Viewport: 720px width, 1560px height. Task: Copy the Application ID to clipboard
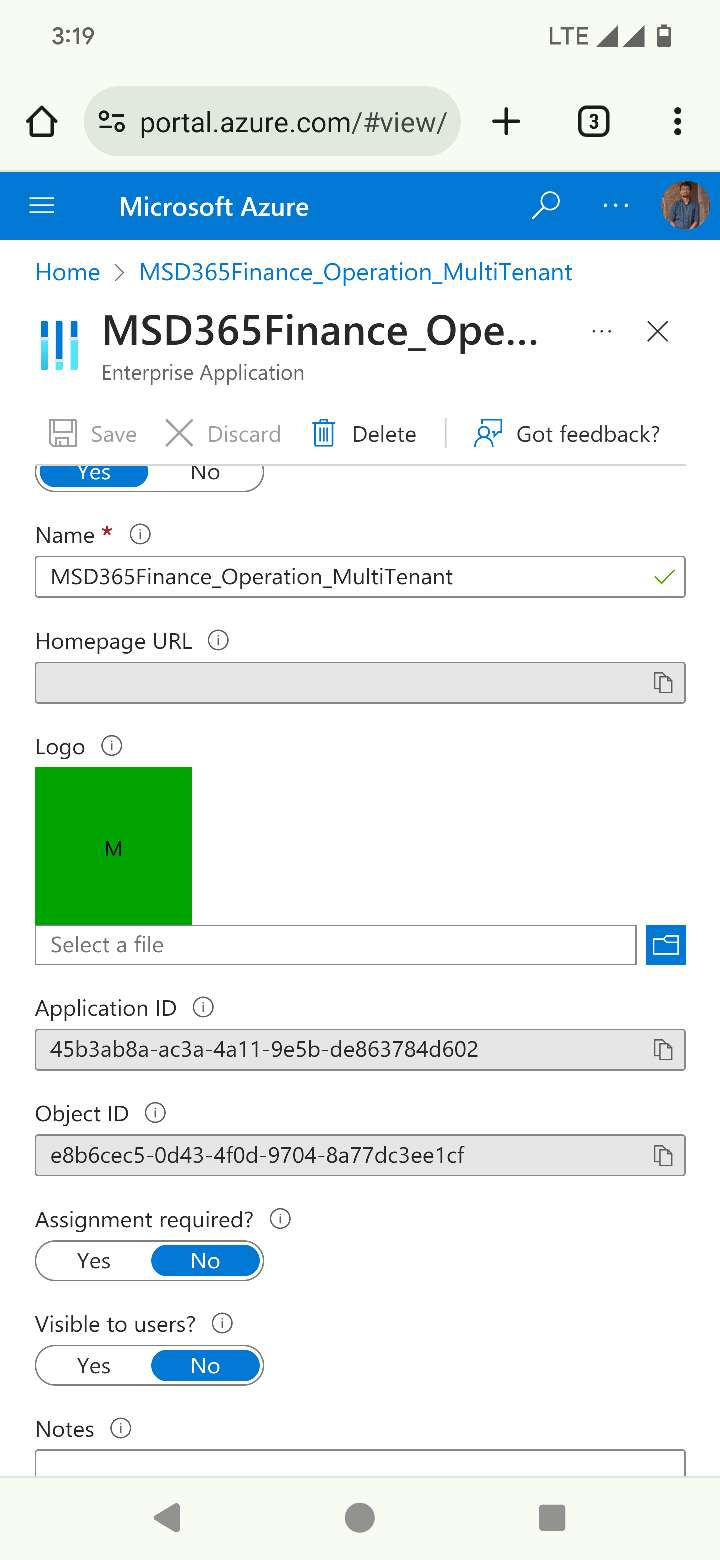click(x=663, y=1050)
